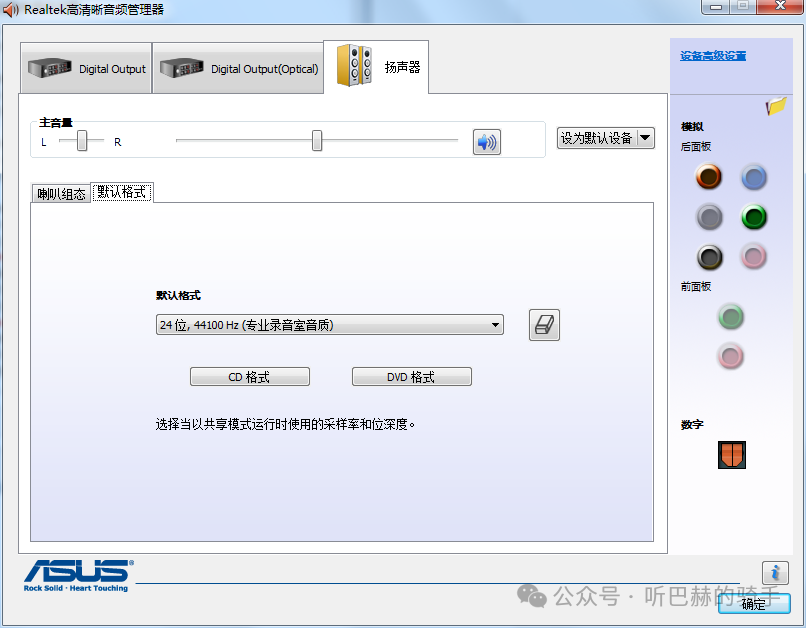
Task: Select the orange rear panel jack
Action: pyautogui.click(x=708, y=176)
